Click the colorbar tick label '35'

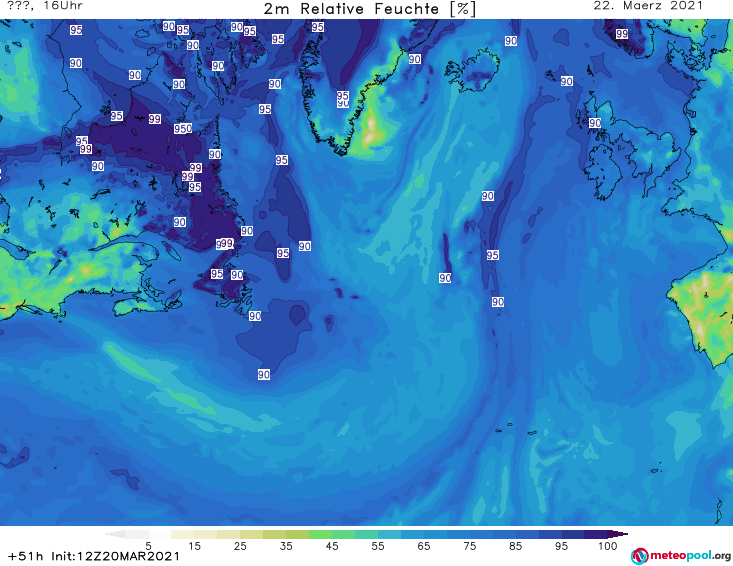(286, 546)
